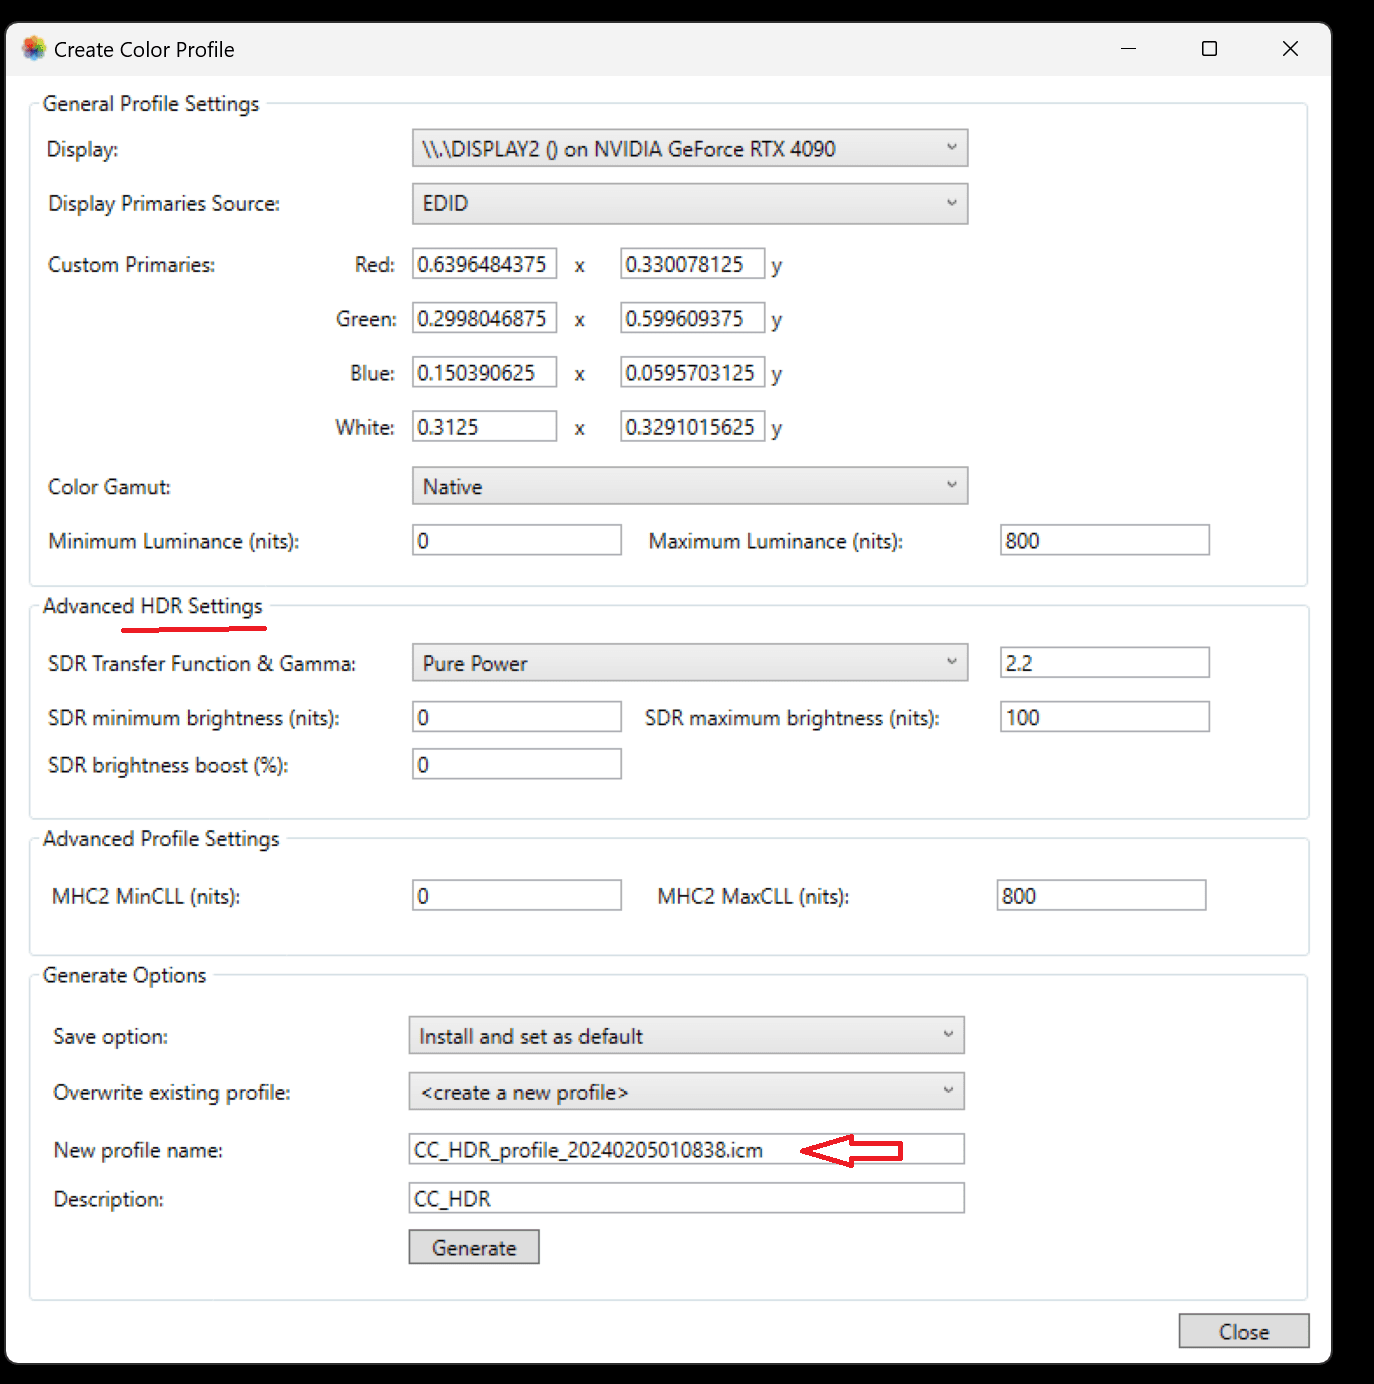Click the New profile name field
Screen dimensions: 1374x1384
[686, 1149]
